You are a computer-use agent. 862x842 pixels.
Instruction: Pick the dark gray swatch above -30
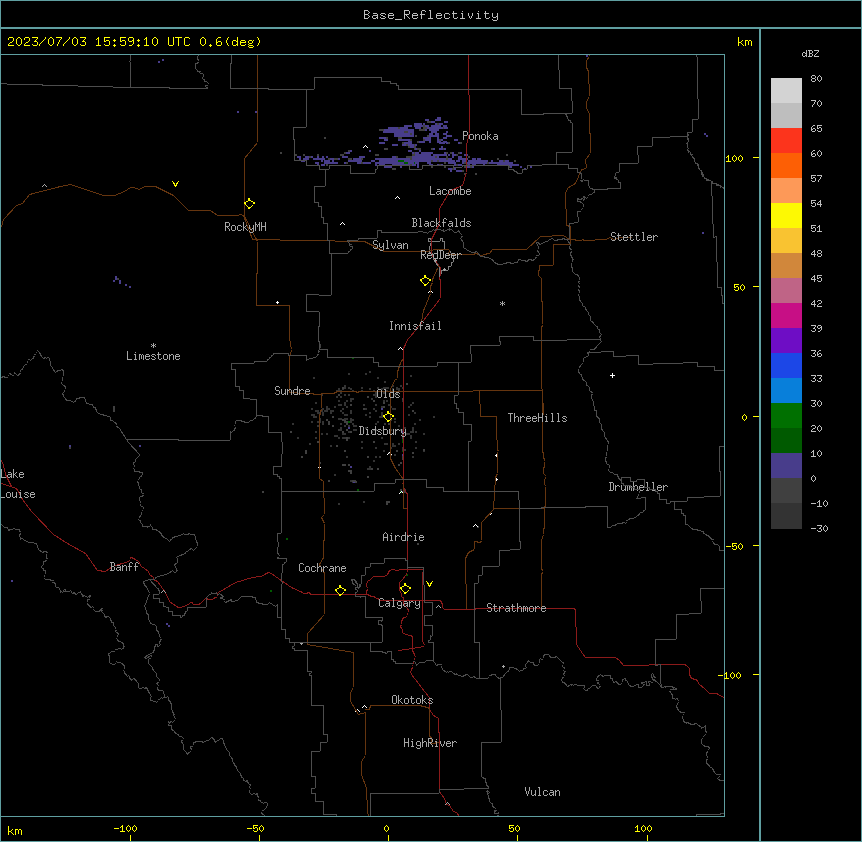click(786, 516)
